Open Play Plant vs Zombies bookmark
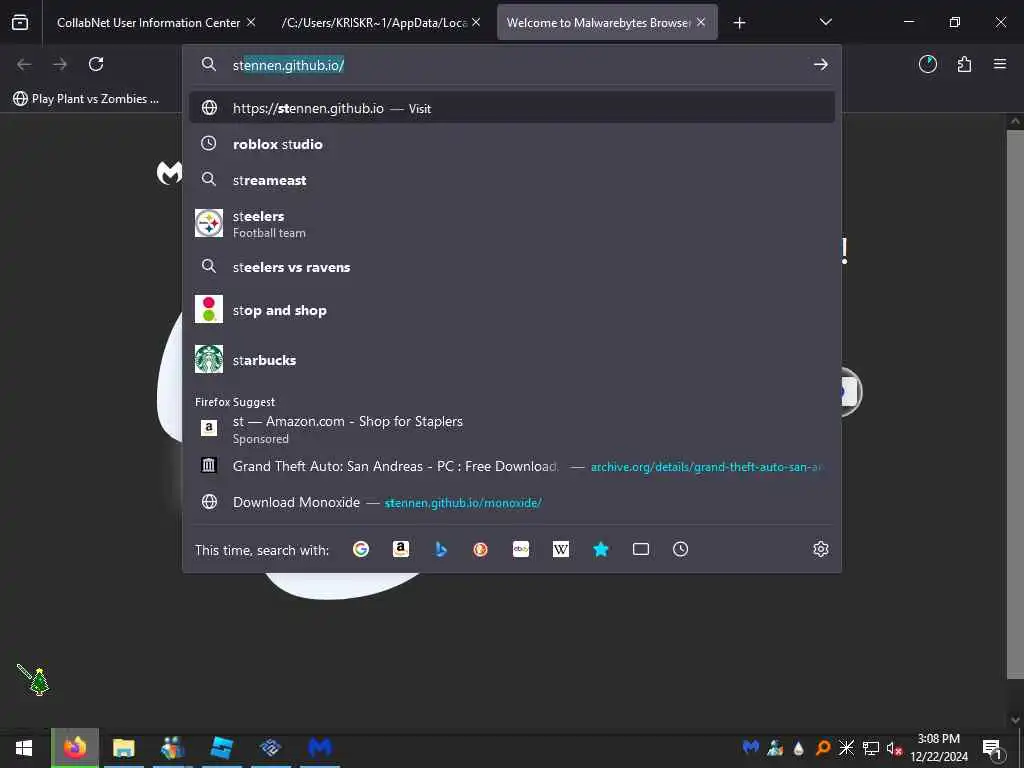Image resolution: width=1024 pixels, height=768 pixels. tap(86, 99)
